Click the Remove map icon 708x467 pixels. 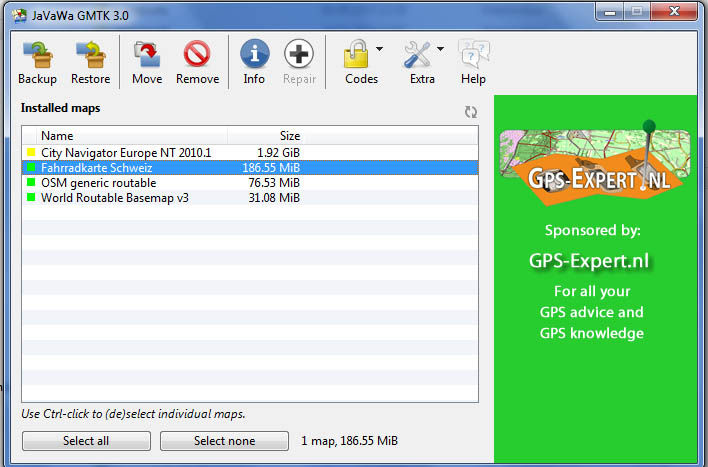click(x=197, y=56)
